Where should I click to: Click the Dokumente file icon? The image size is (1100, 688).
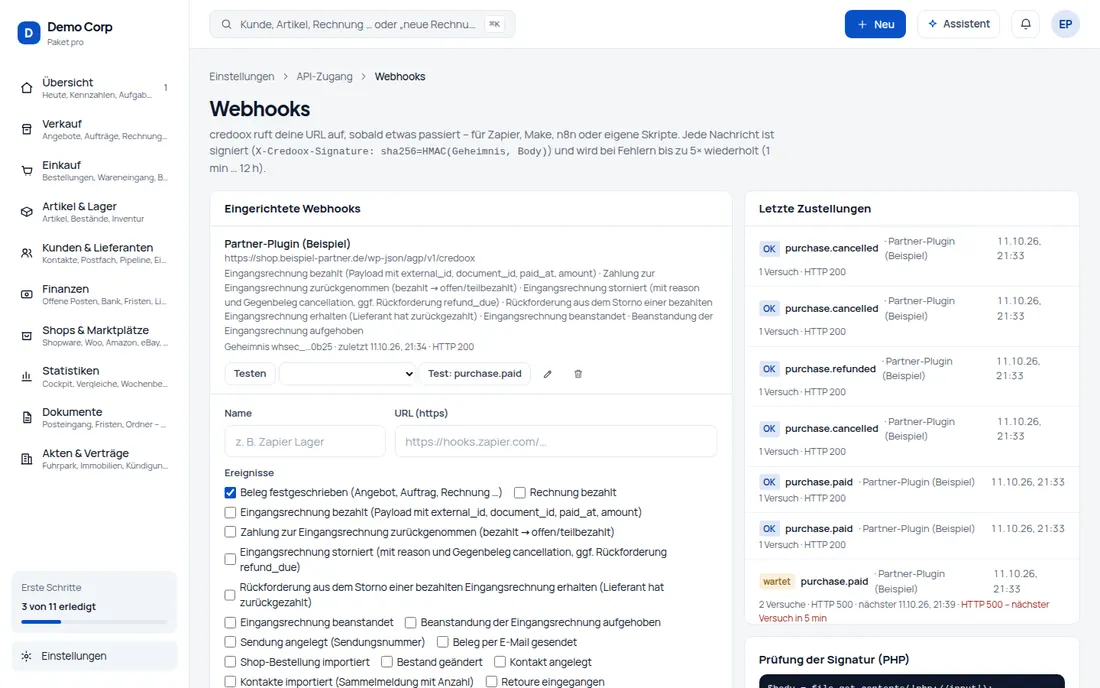(x=27, y=418)
